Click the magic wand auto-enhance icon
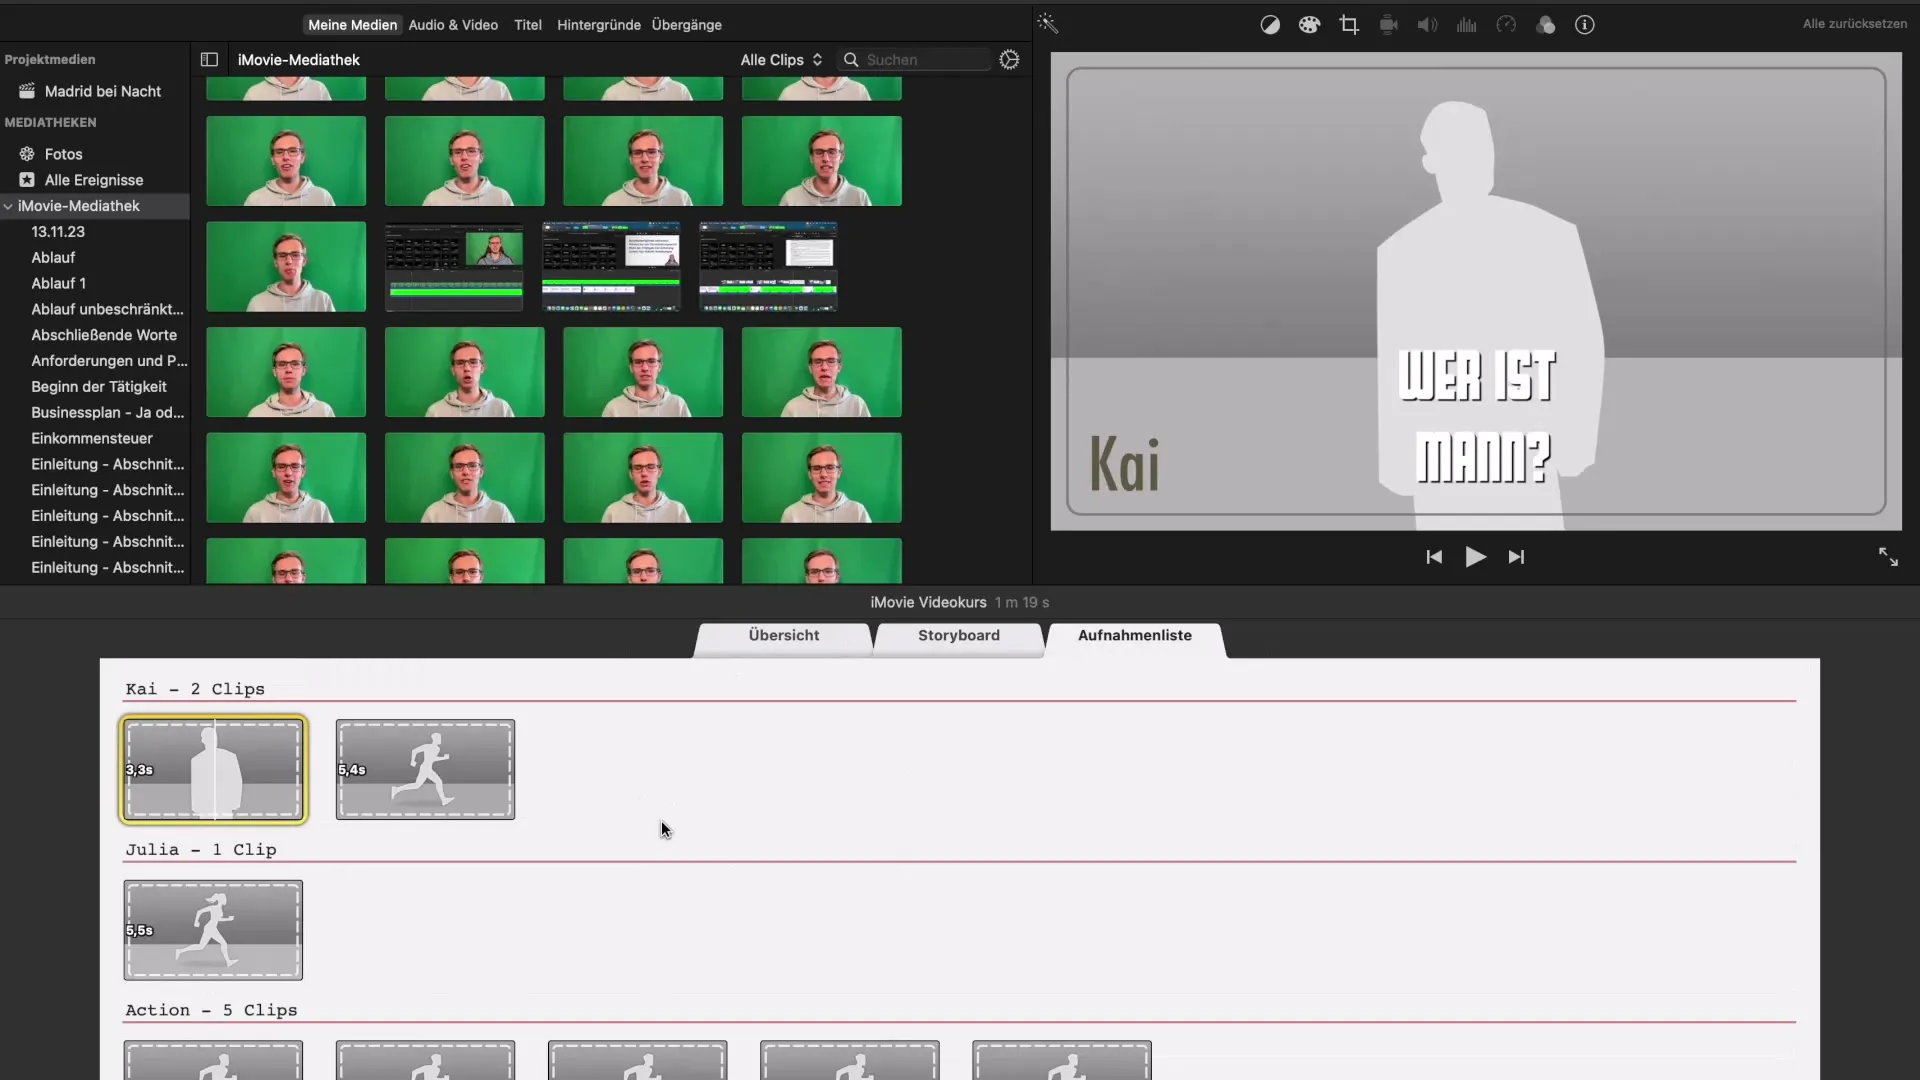This screenshot has height=1080, width=1920. [1047, 23]
